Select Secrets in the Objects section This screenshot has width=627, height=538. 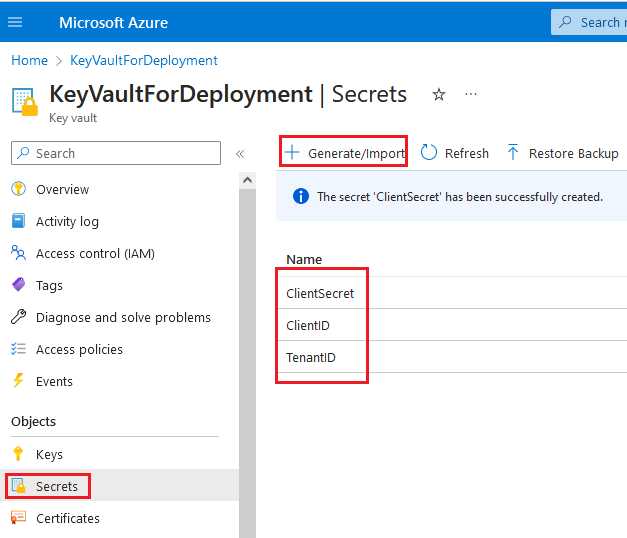pos(56,486)
